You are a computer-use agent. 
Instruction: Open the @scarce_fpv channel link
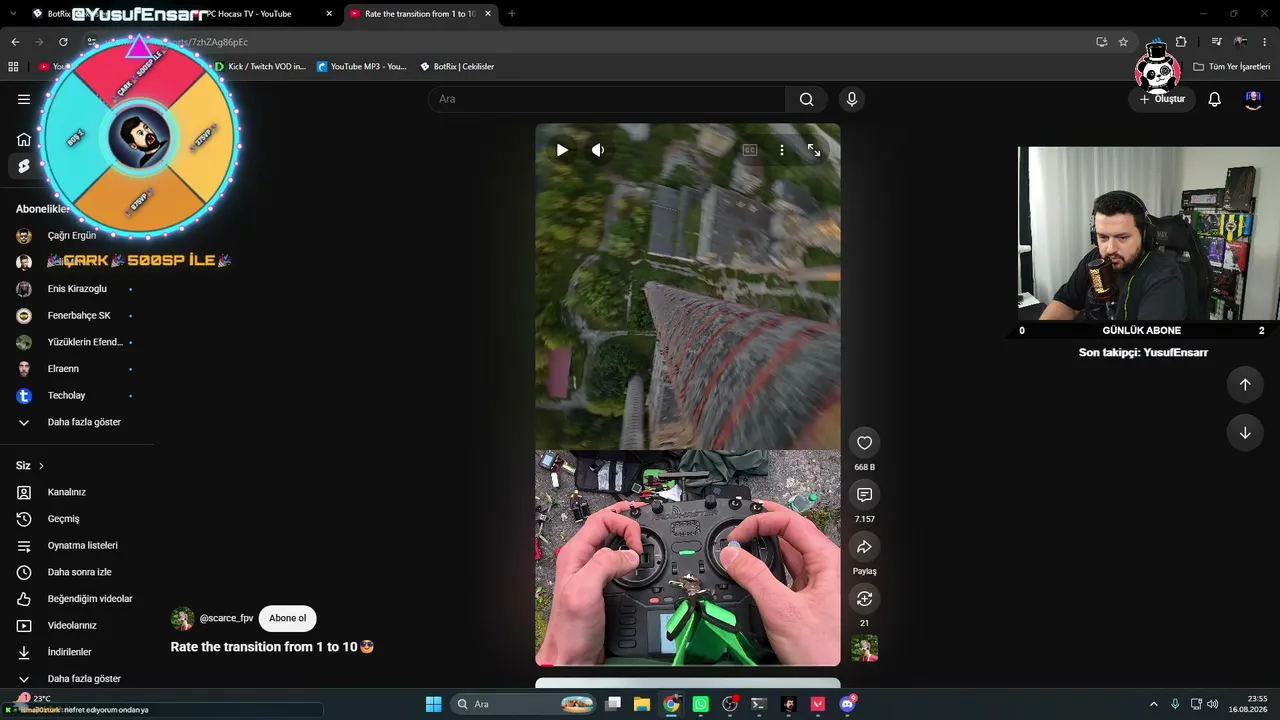[226, 618]
